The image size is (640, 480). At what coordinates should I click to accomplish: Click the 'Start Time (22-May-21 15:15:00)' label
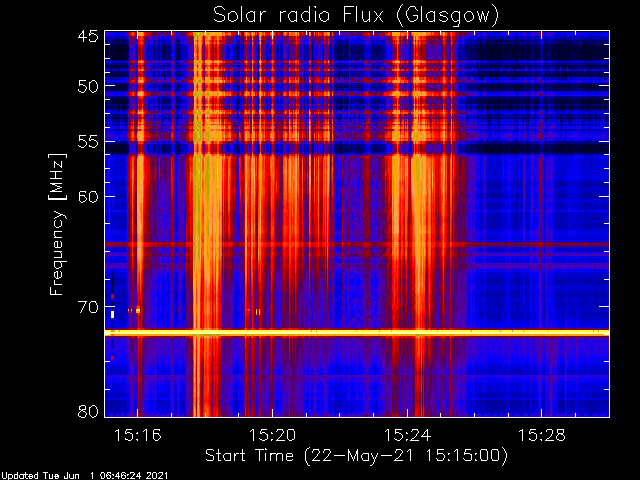coord(356,456)
